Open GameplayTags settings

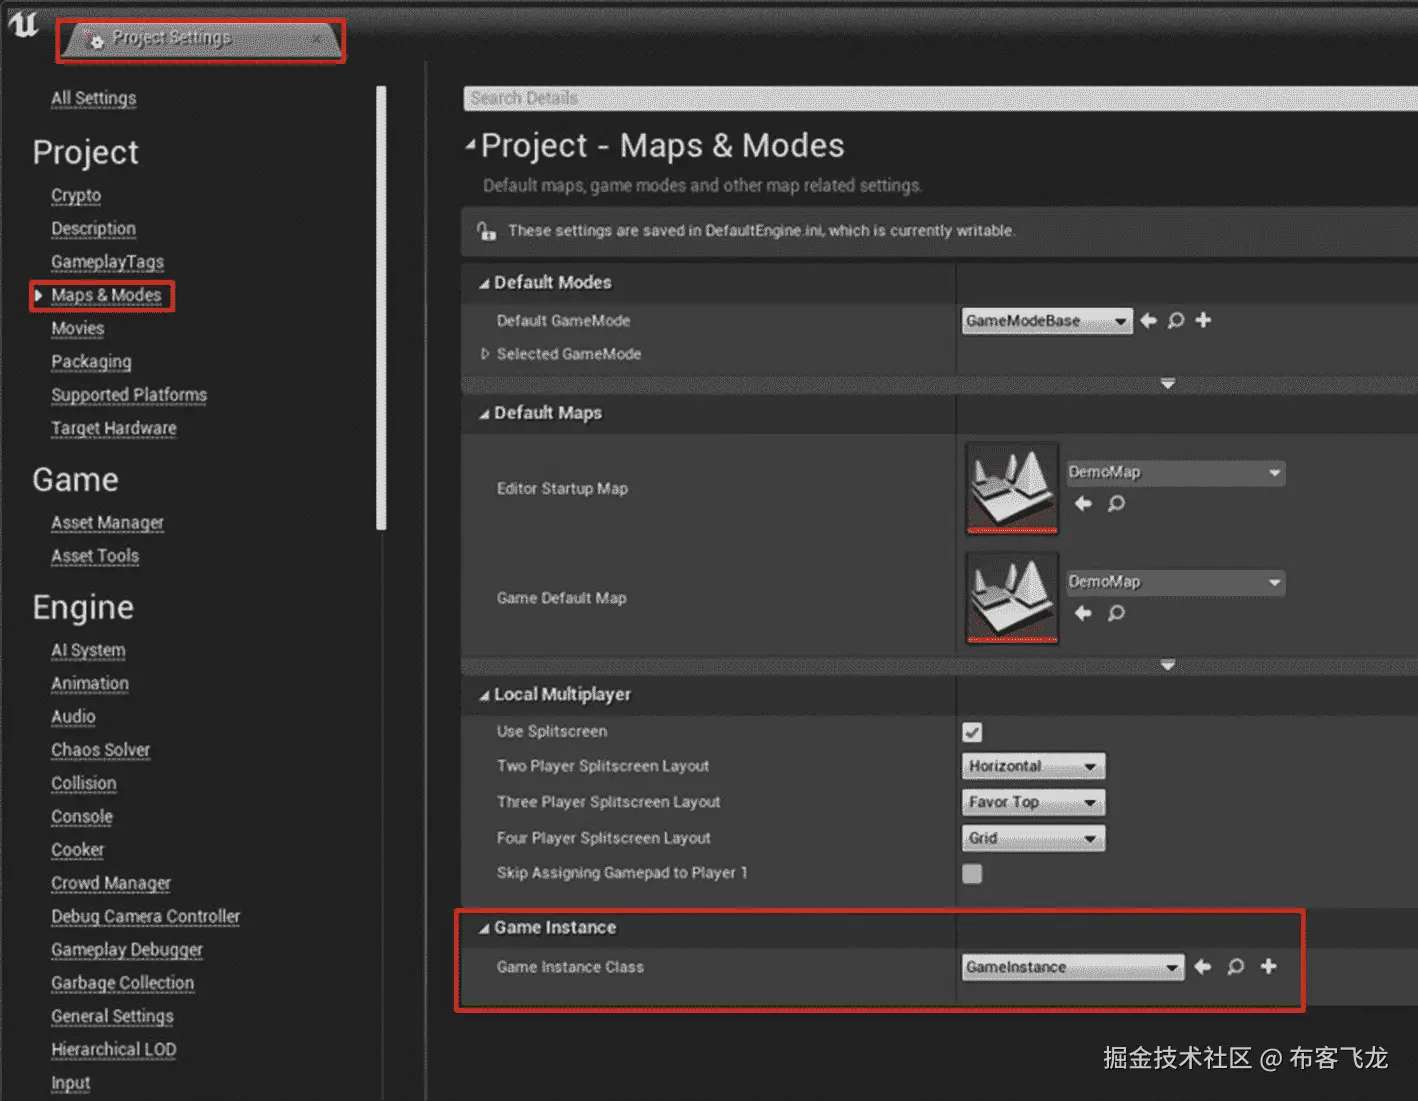click(107, 261)
